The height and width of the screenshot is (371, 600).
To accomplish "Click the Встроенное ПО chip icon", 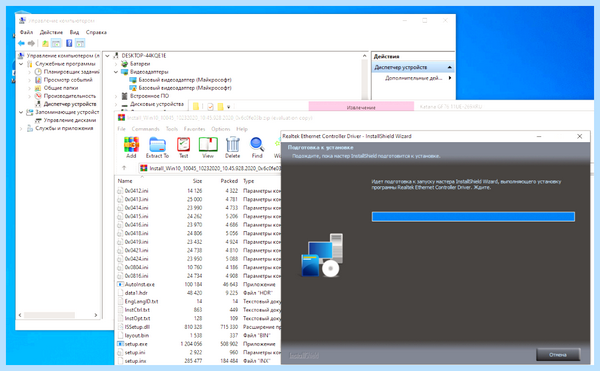I will [x=124, y=96].
